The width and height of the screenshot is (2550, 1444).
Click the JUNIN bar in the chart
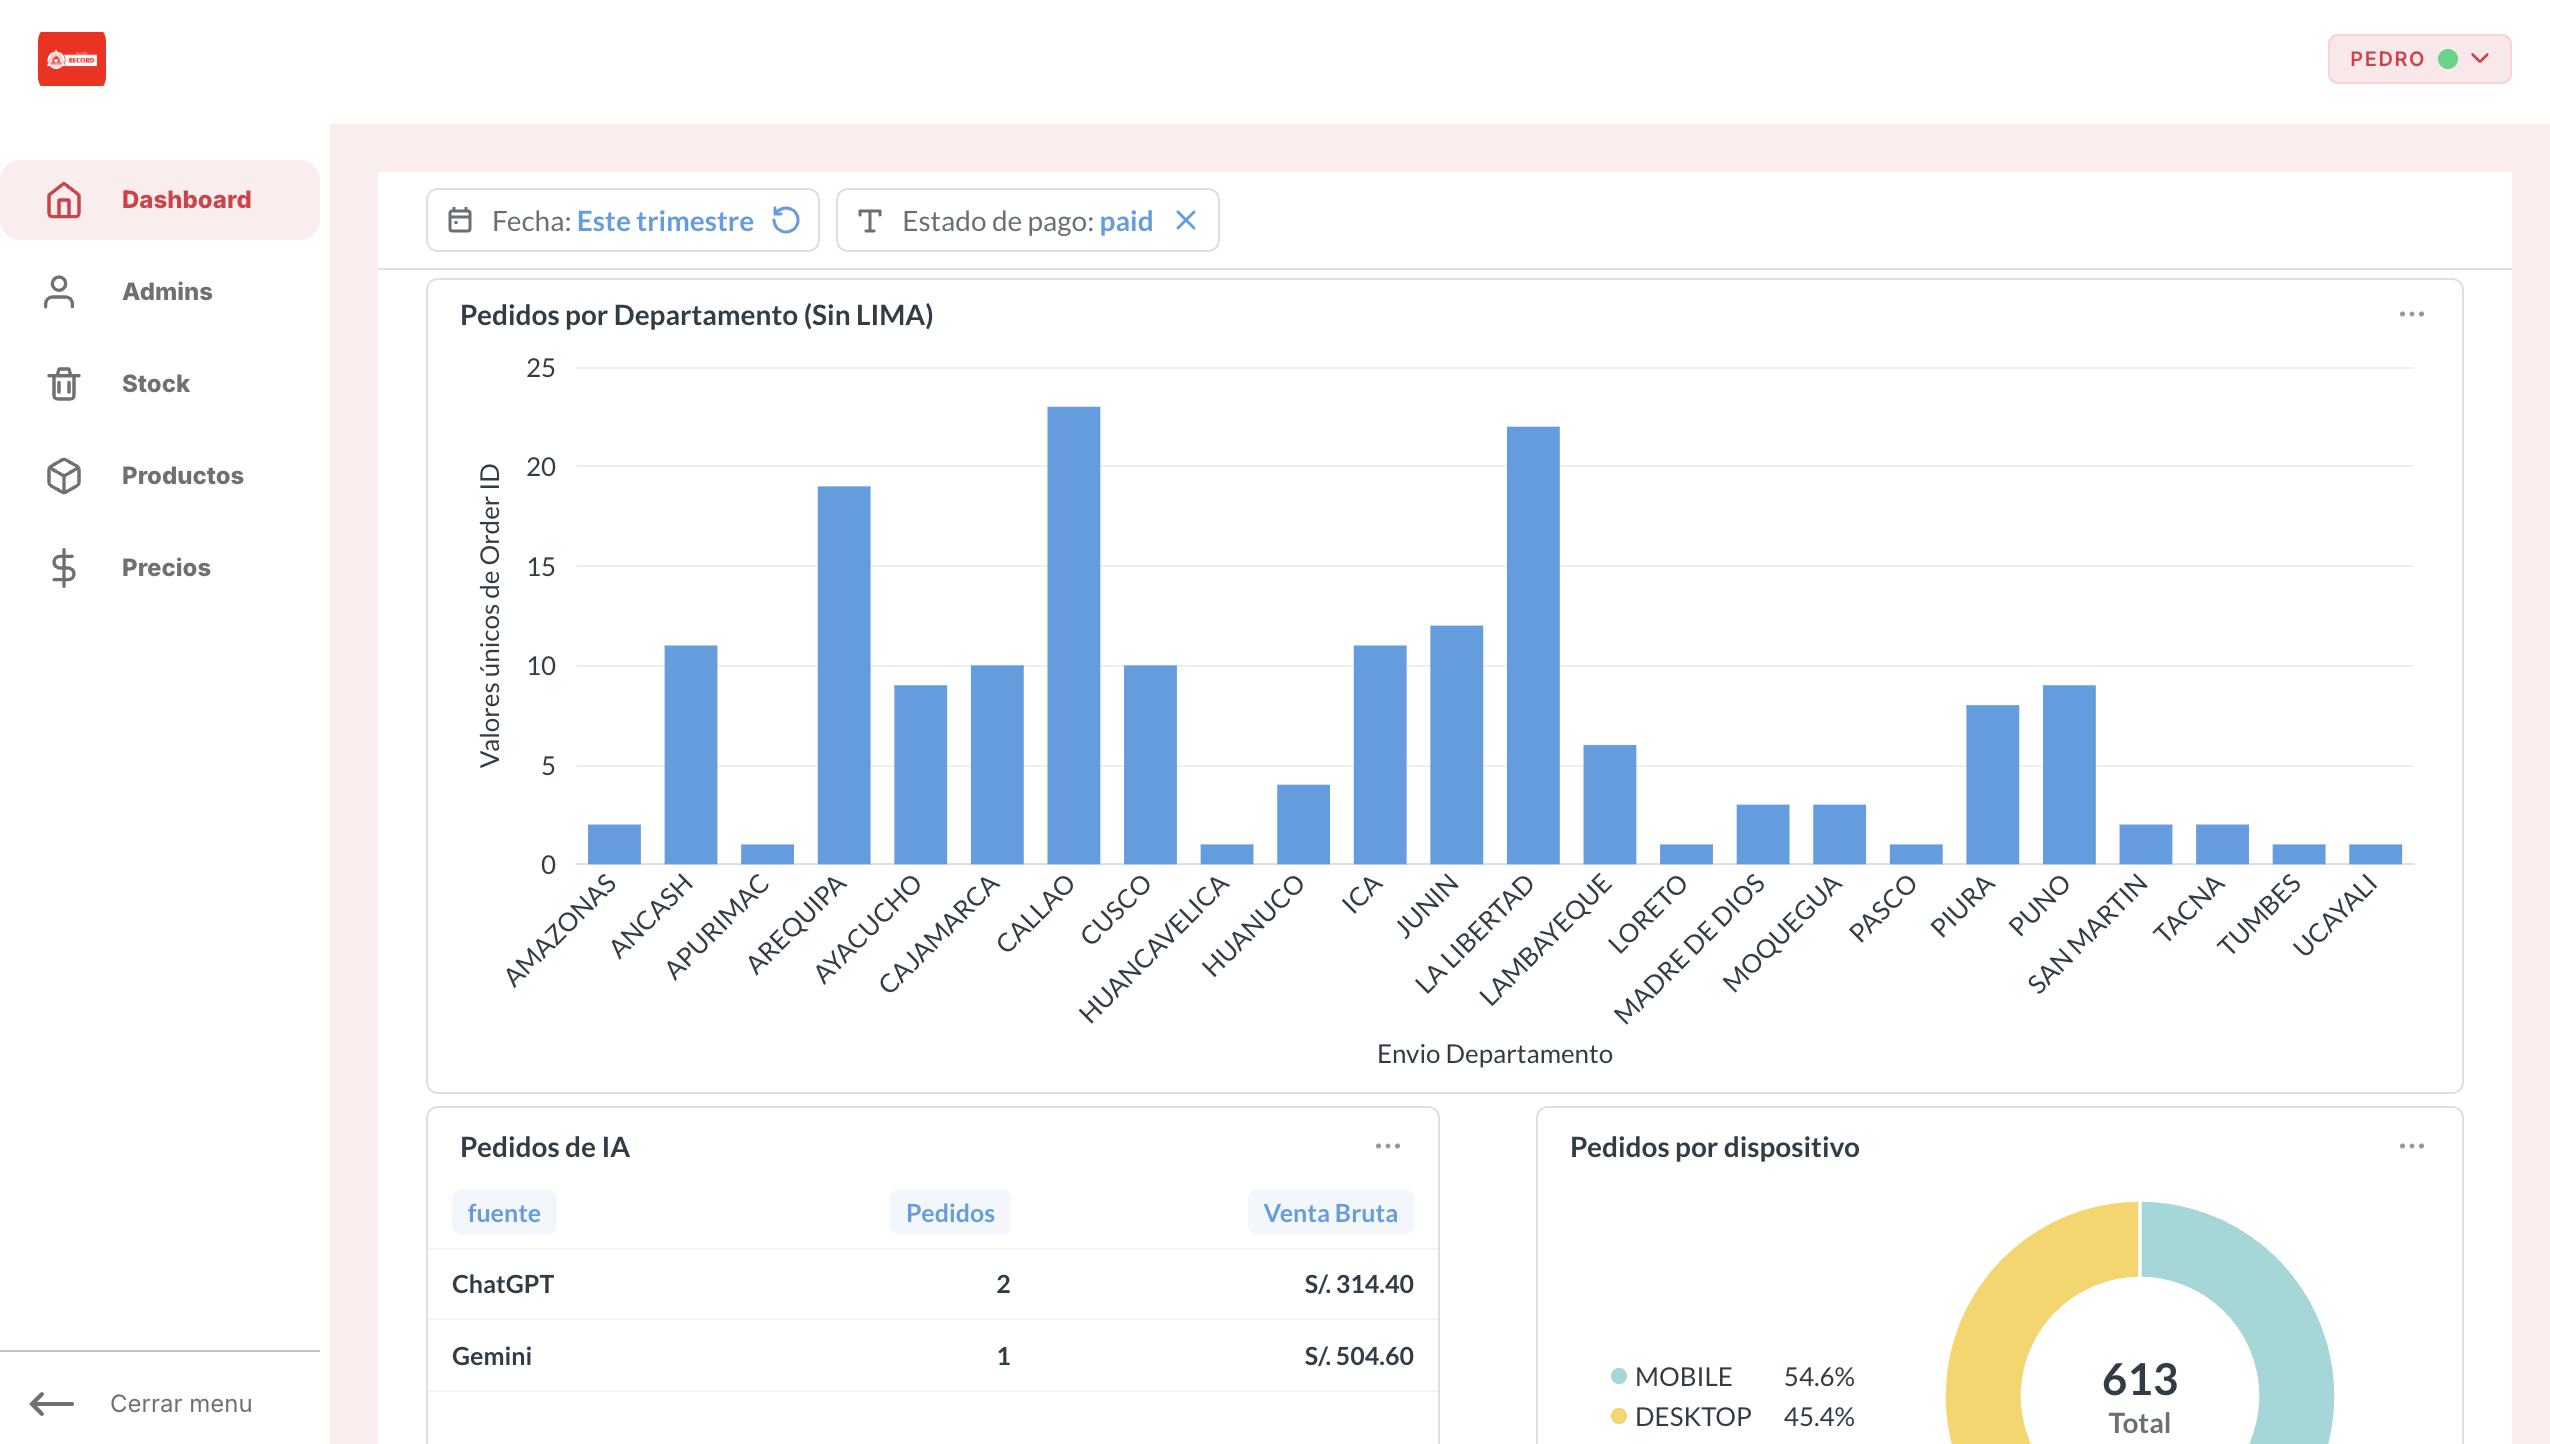[x=1457, y=744]
